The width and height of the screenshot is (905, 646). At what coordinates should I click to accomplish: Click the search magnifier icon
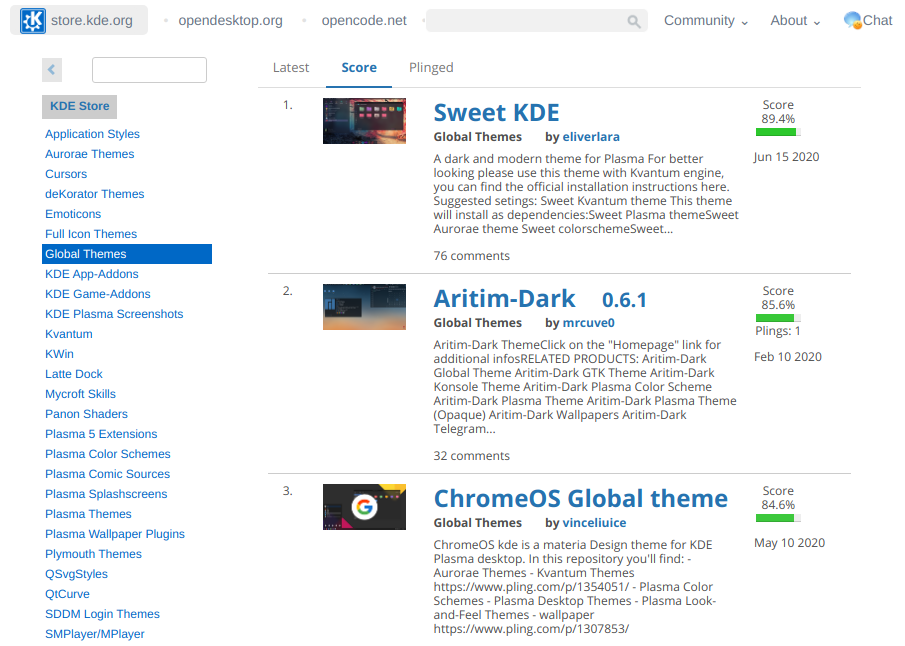(x=634, y=21)
